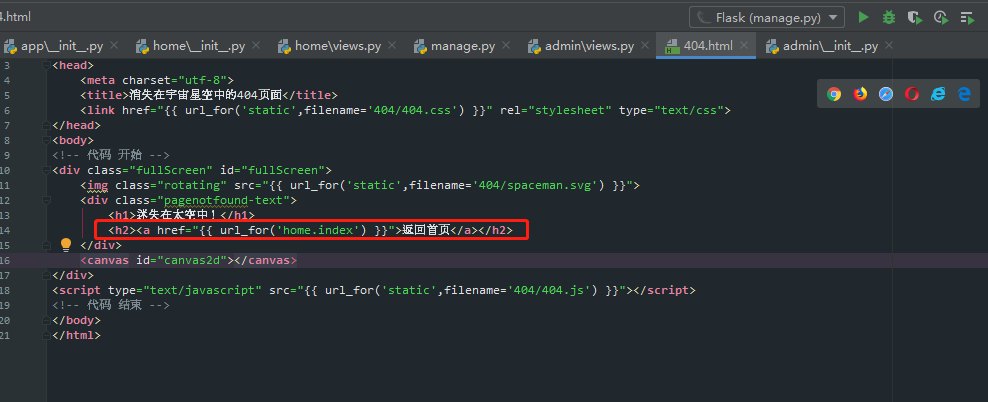
Task: Collapse the pagenotfound-text div at line 12
Action: pos(46,200)
